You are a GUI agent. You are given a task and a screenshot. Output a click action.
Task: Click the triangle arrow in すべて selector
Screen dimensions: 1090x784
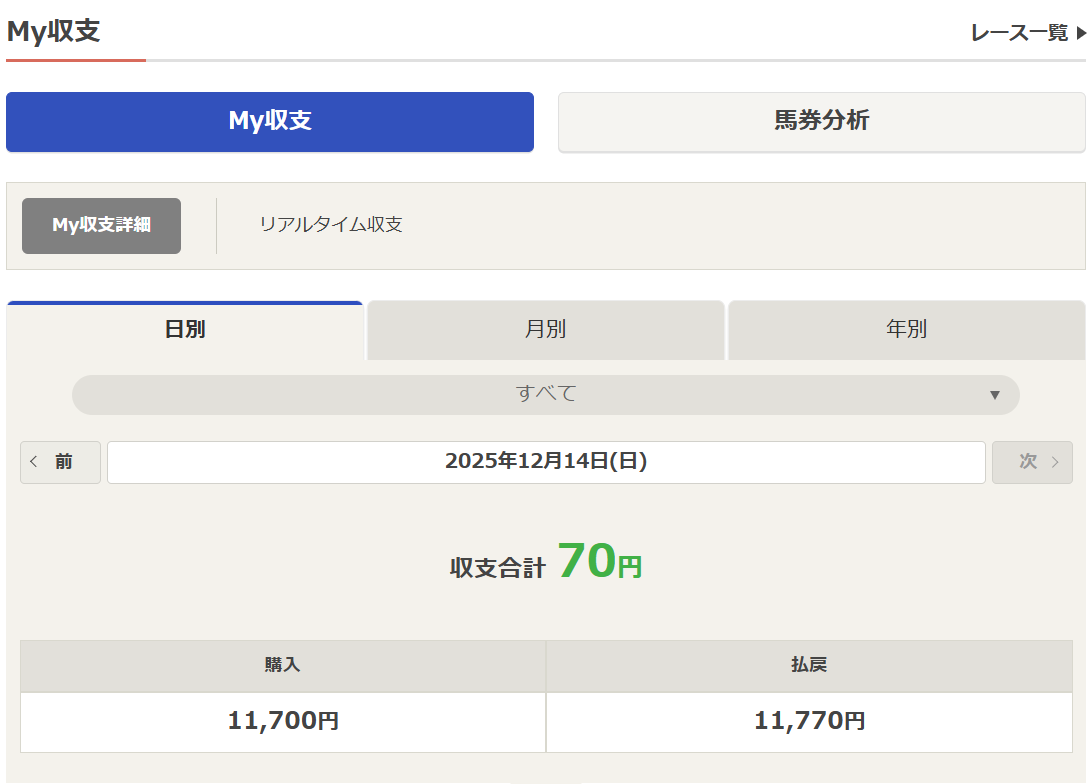pyautogui.click(x=994, y=395)
